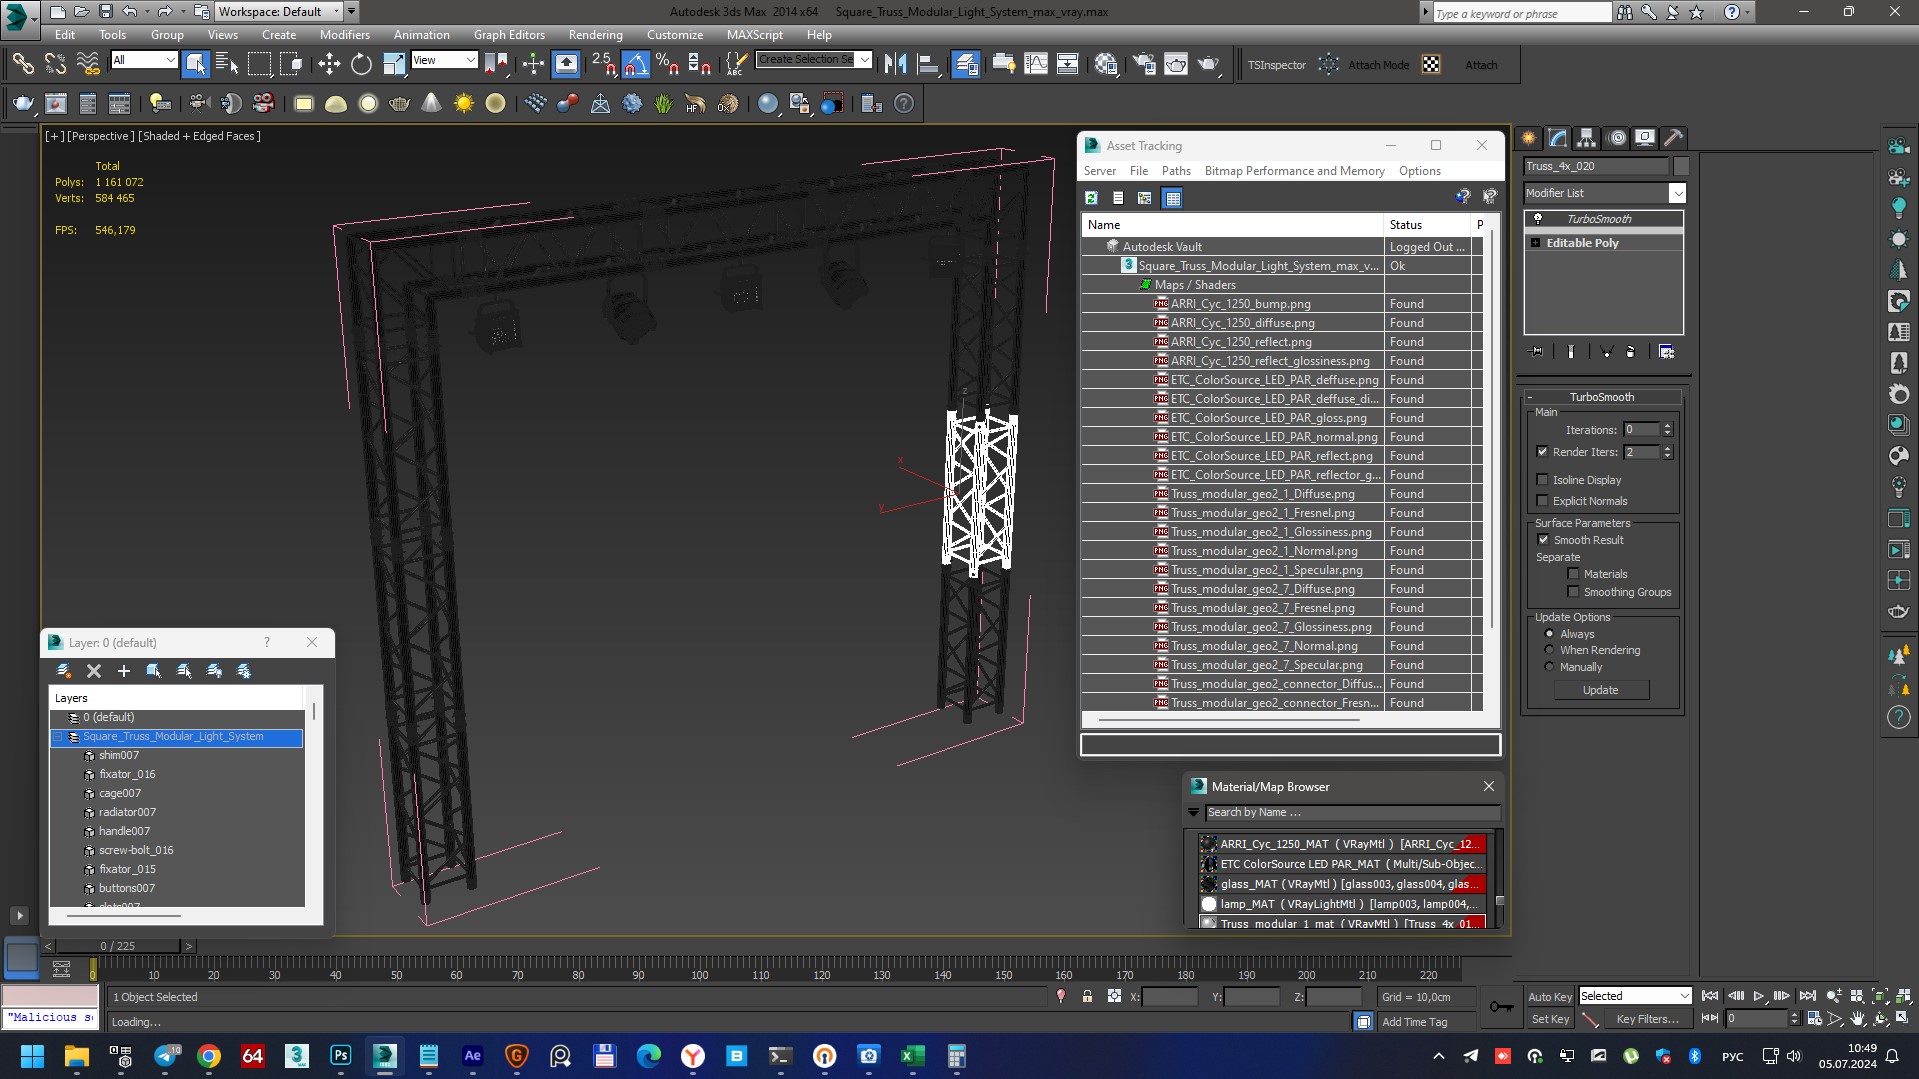Go to end of animation

1807,996
